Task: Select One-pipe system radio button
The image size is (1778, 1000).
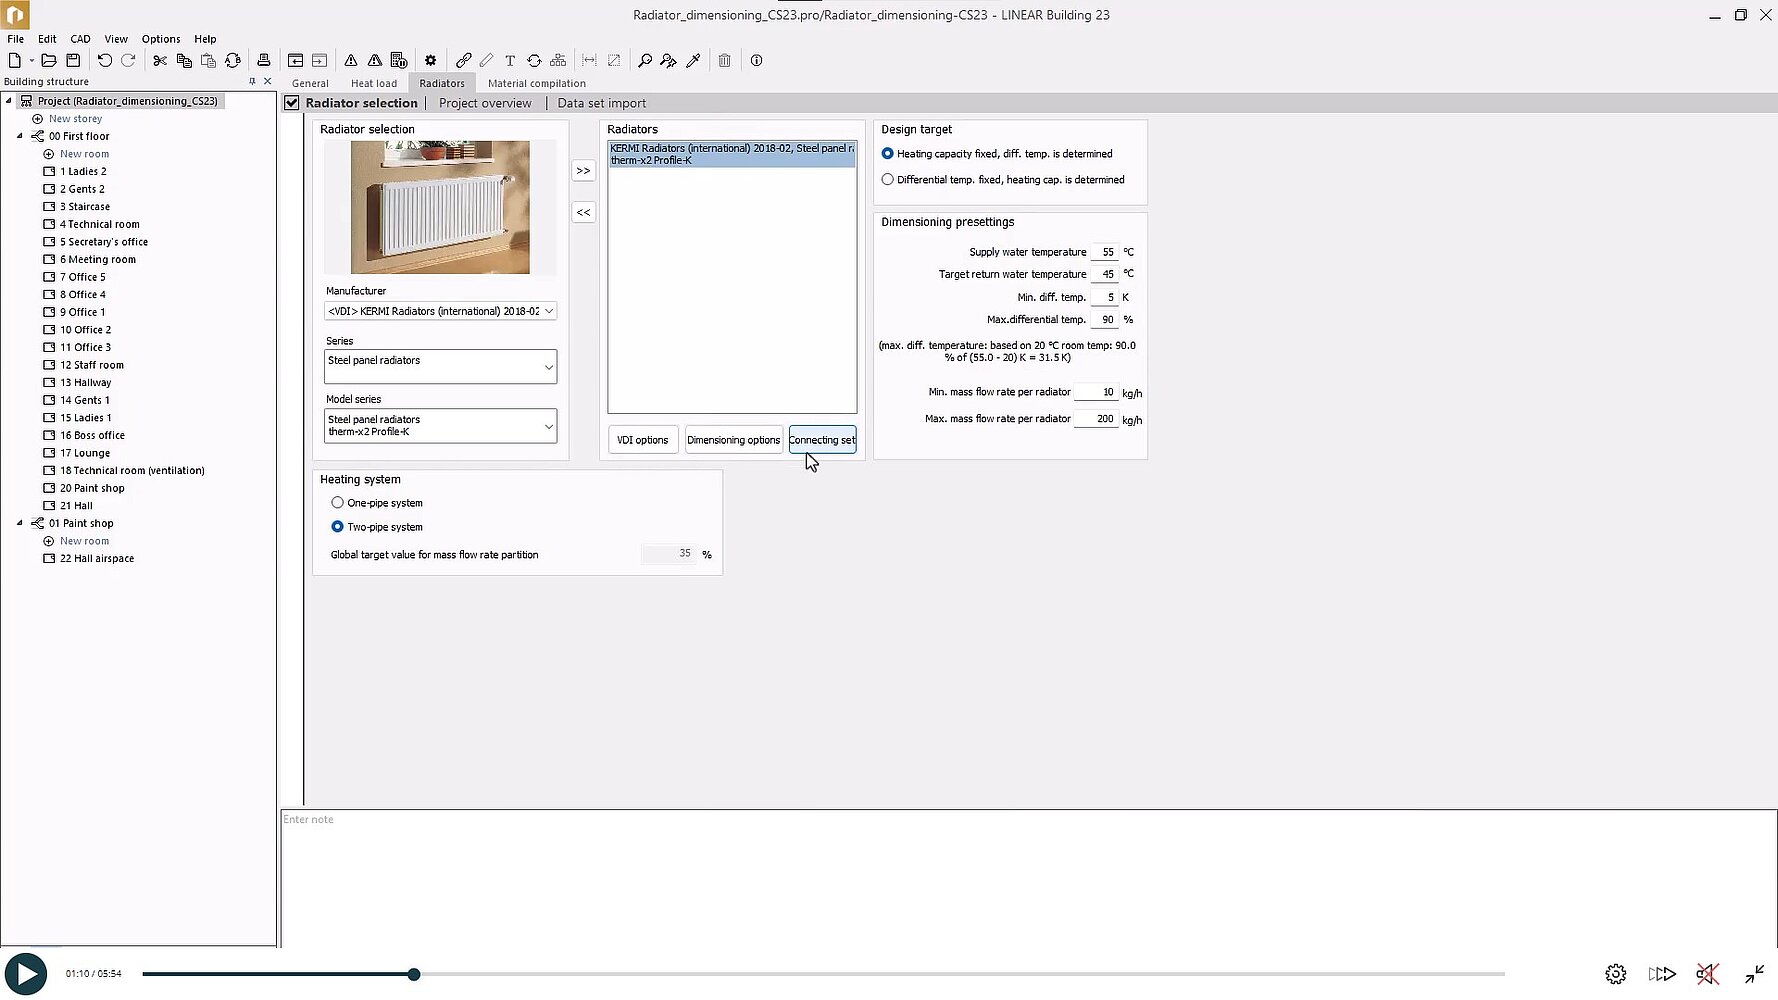Action: [x=338, y=503]
